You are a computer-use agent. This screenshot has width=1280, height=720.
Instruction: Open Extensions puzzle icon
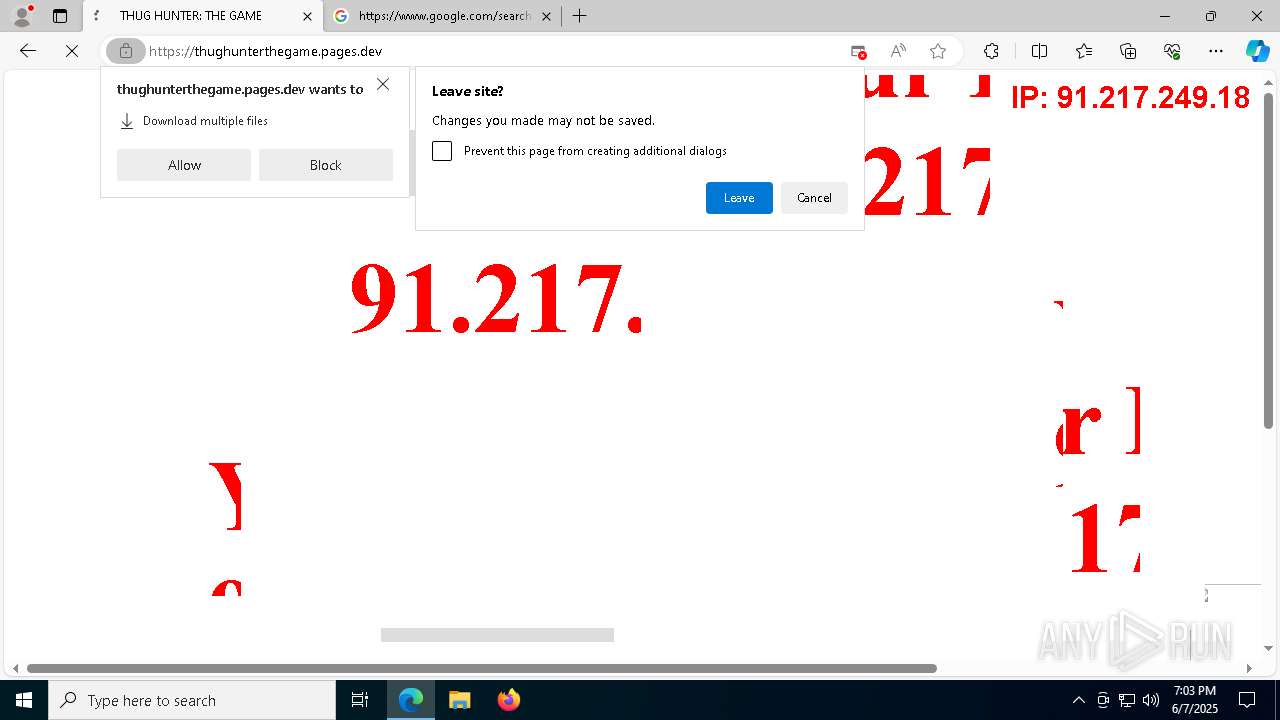[991, 51]
